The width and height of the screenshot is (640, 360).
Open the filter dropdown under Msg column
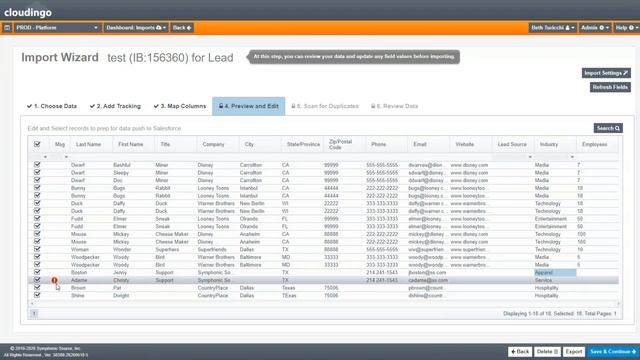click(x=66, y=157)
